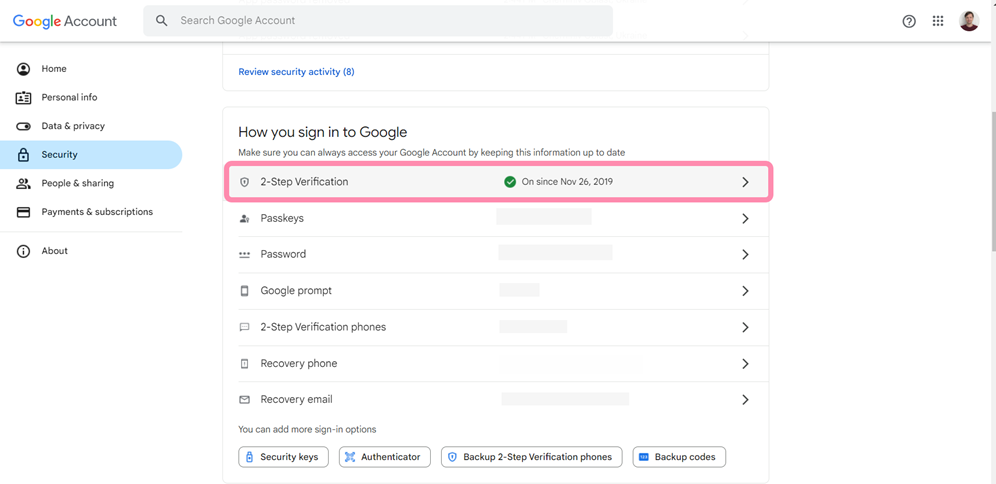Click the green check status icon

(509, 182)
